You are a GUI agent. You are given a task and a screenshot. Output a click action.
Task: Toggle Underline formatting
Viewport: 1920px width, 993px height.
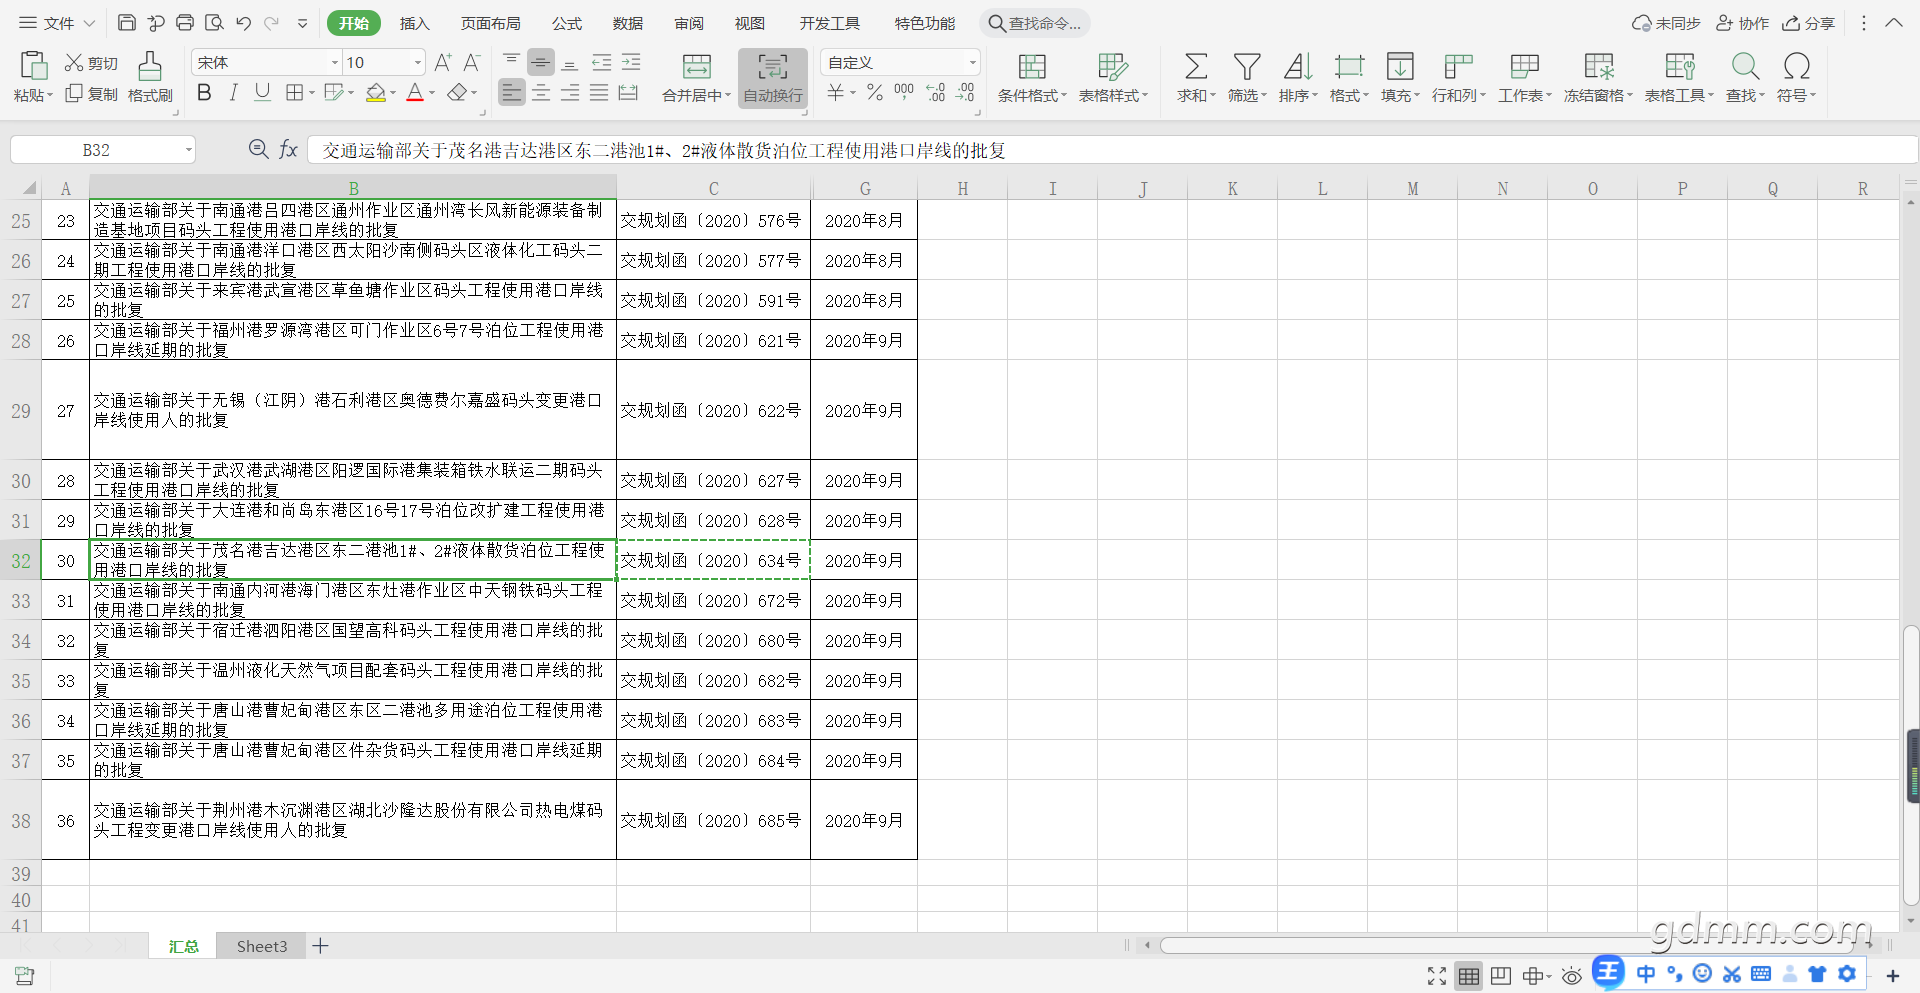tap(262, 93)
